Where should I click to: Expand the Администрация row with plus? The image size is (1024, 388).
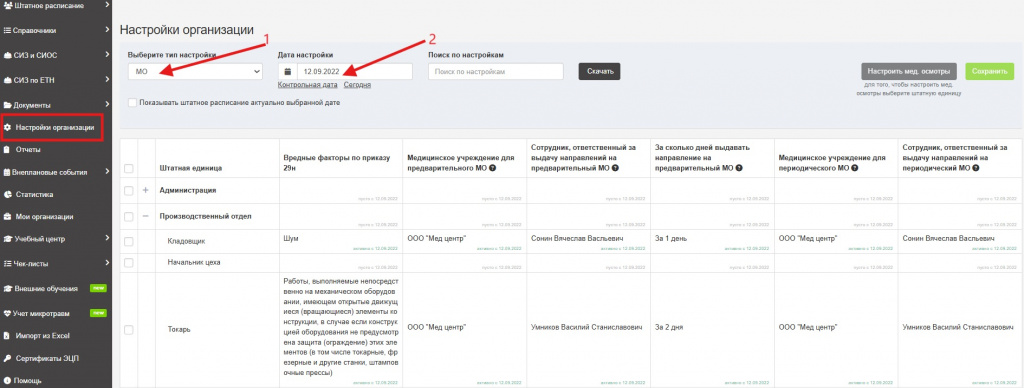[x=146, y=190]
